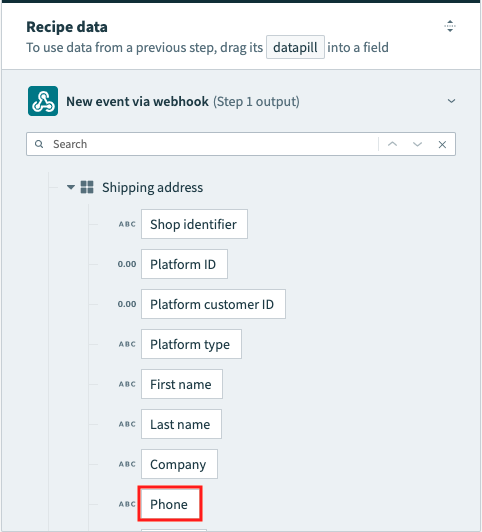This screenshot has height=532, width=482.
Task: Click the Shipping address object grid icon
Action: [x=87, y=187]
